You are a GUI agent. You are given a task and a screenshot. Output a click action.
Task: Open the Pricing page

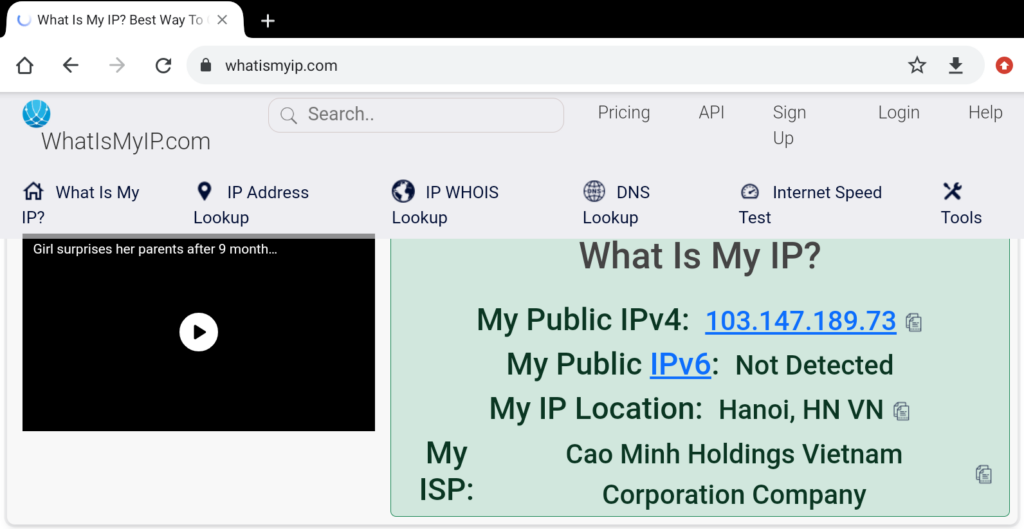coord(624,112)
